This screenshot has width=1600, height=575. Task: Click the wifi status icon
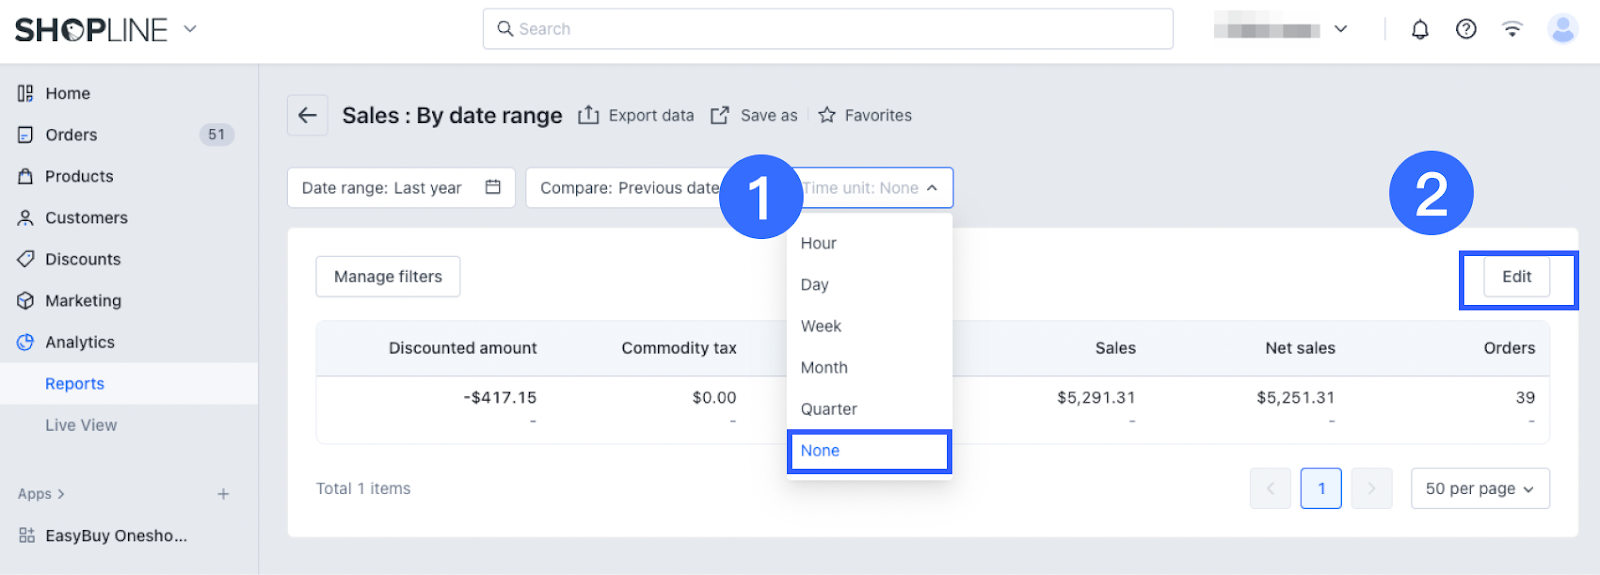pyautogui.click(x=1512, y=30)
